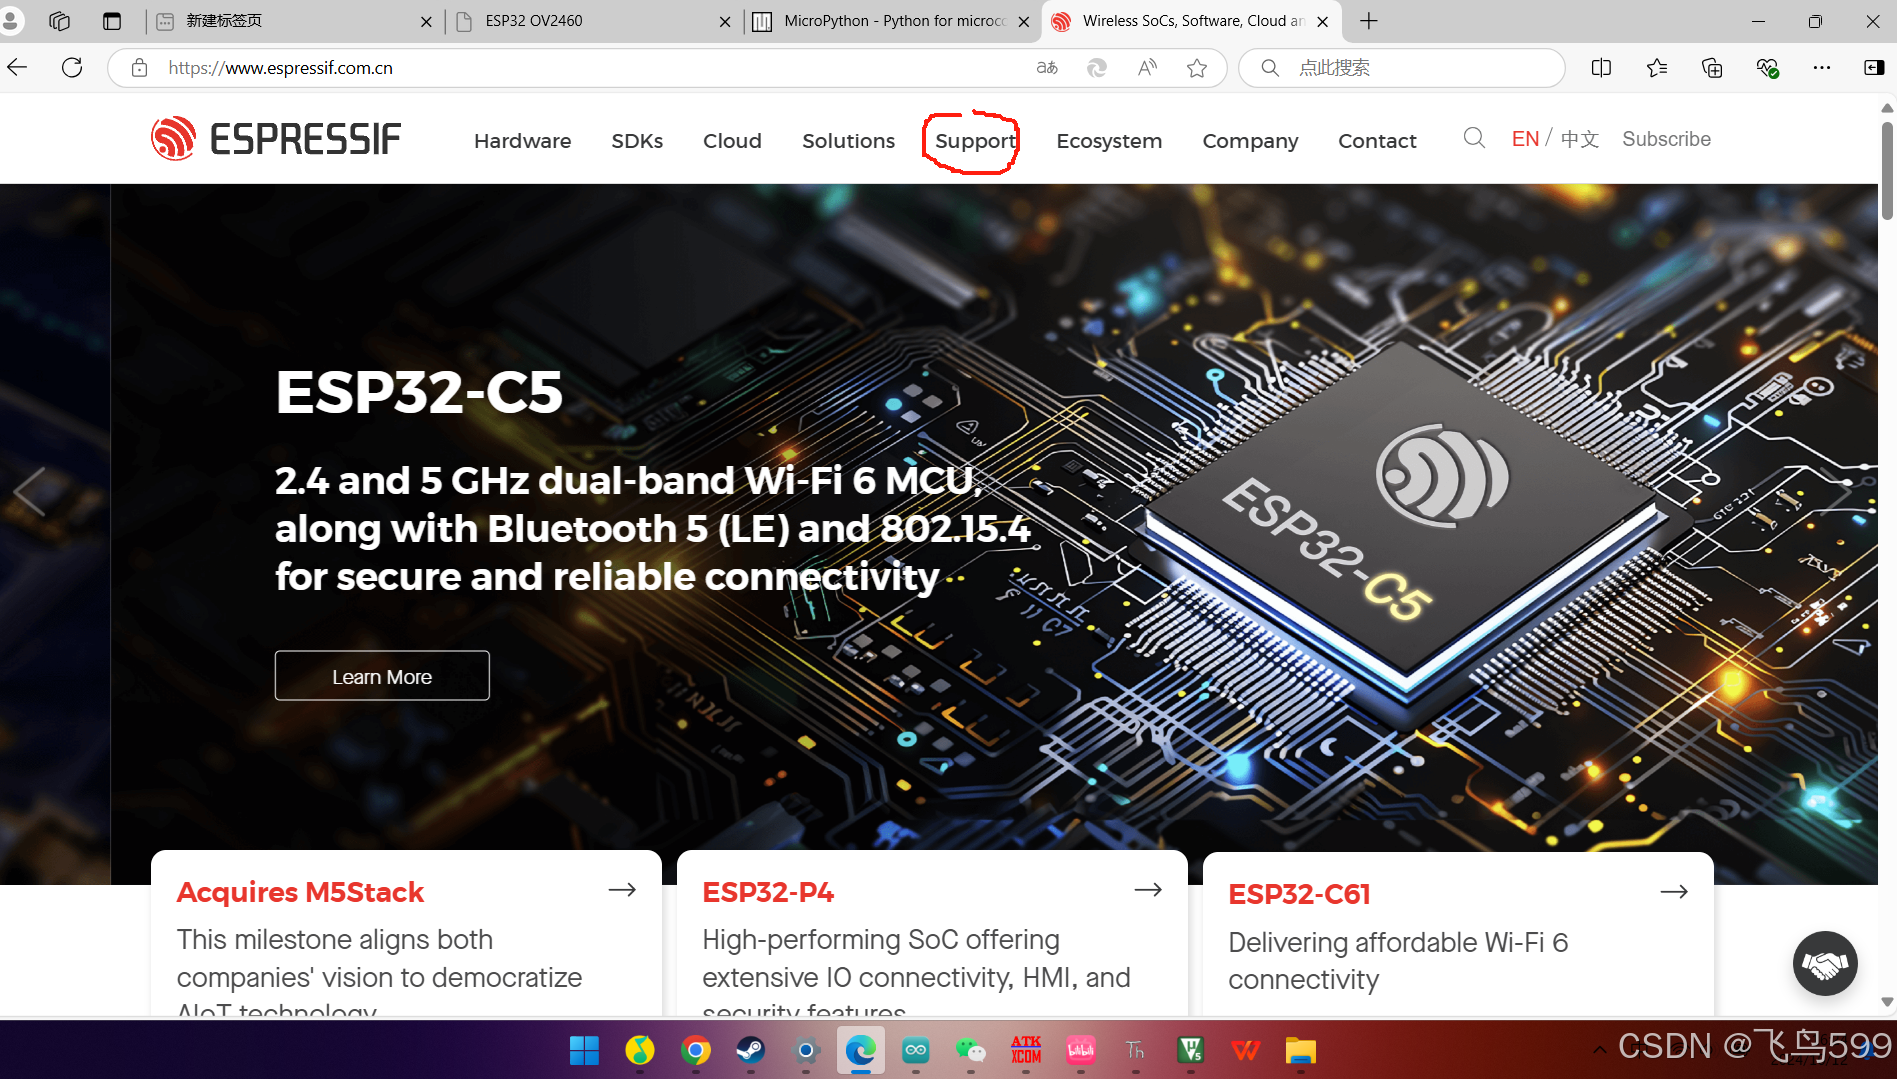Click the Subscribe link
Screen dimensions: 1897x1079
coord(1666,139)
